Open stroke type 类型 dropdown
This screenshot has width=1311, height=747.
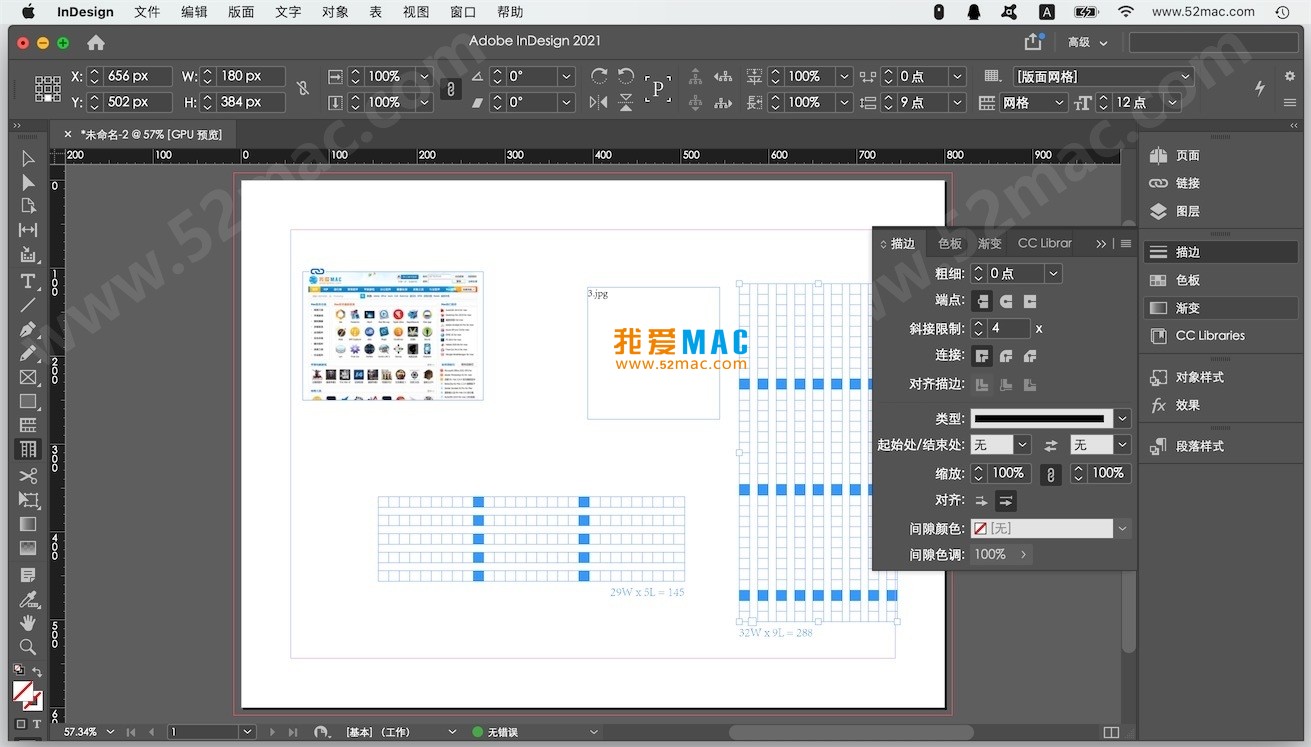(x=1123, y=419)
